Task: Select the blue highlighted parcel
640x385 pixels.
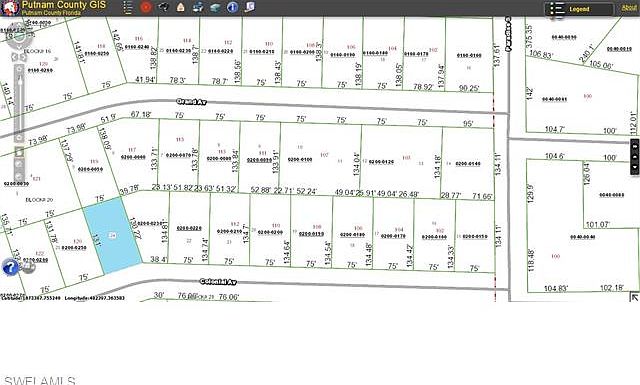Action: pos(113,236)
